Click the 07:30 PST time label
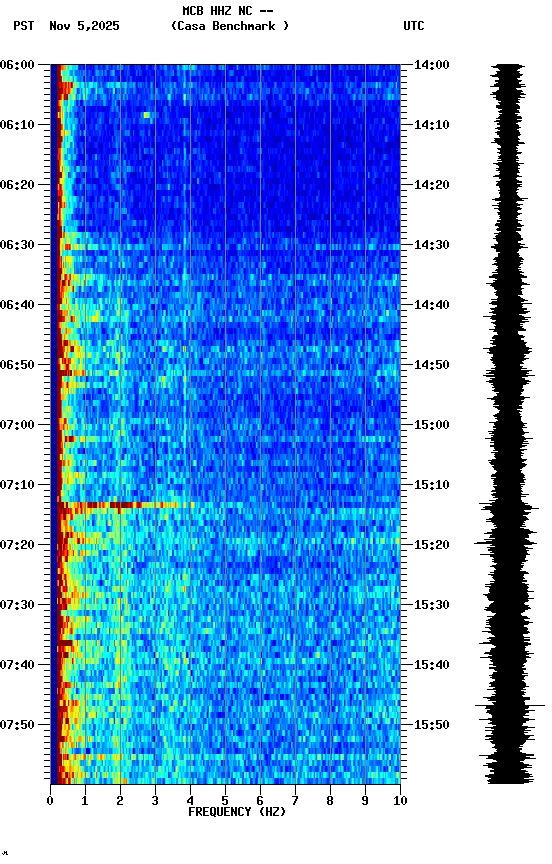 [17, 606]
